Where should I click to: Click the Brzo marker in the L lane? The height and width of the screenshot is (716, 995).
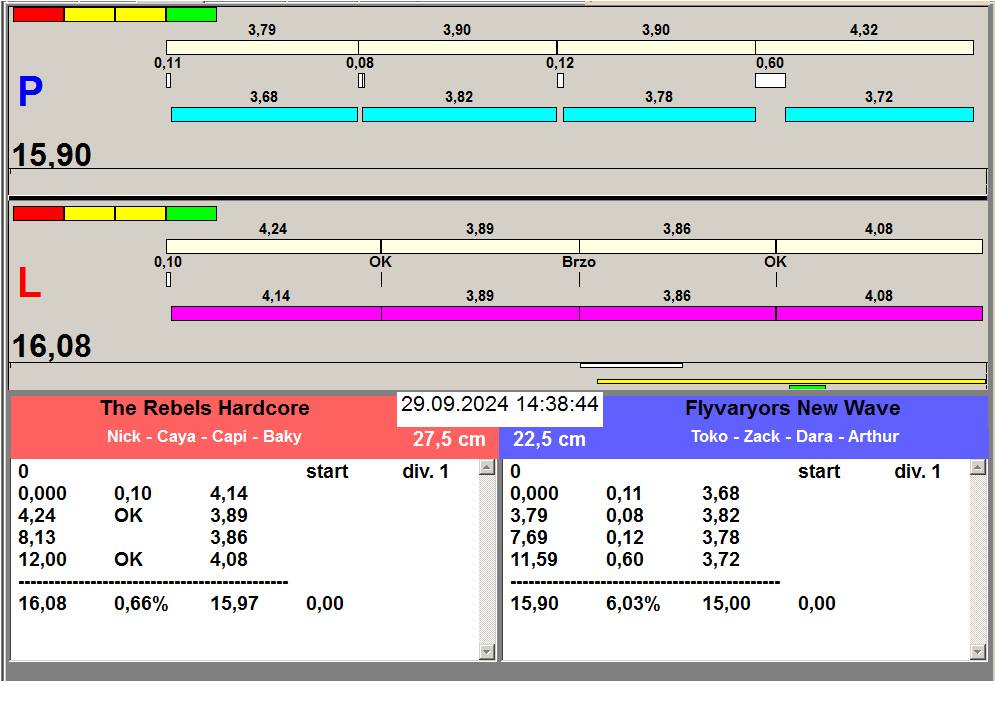click(579, 262)
